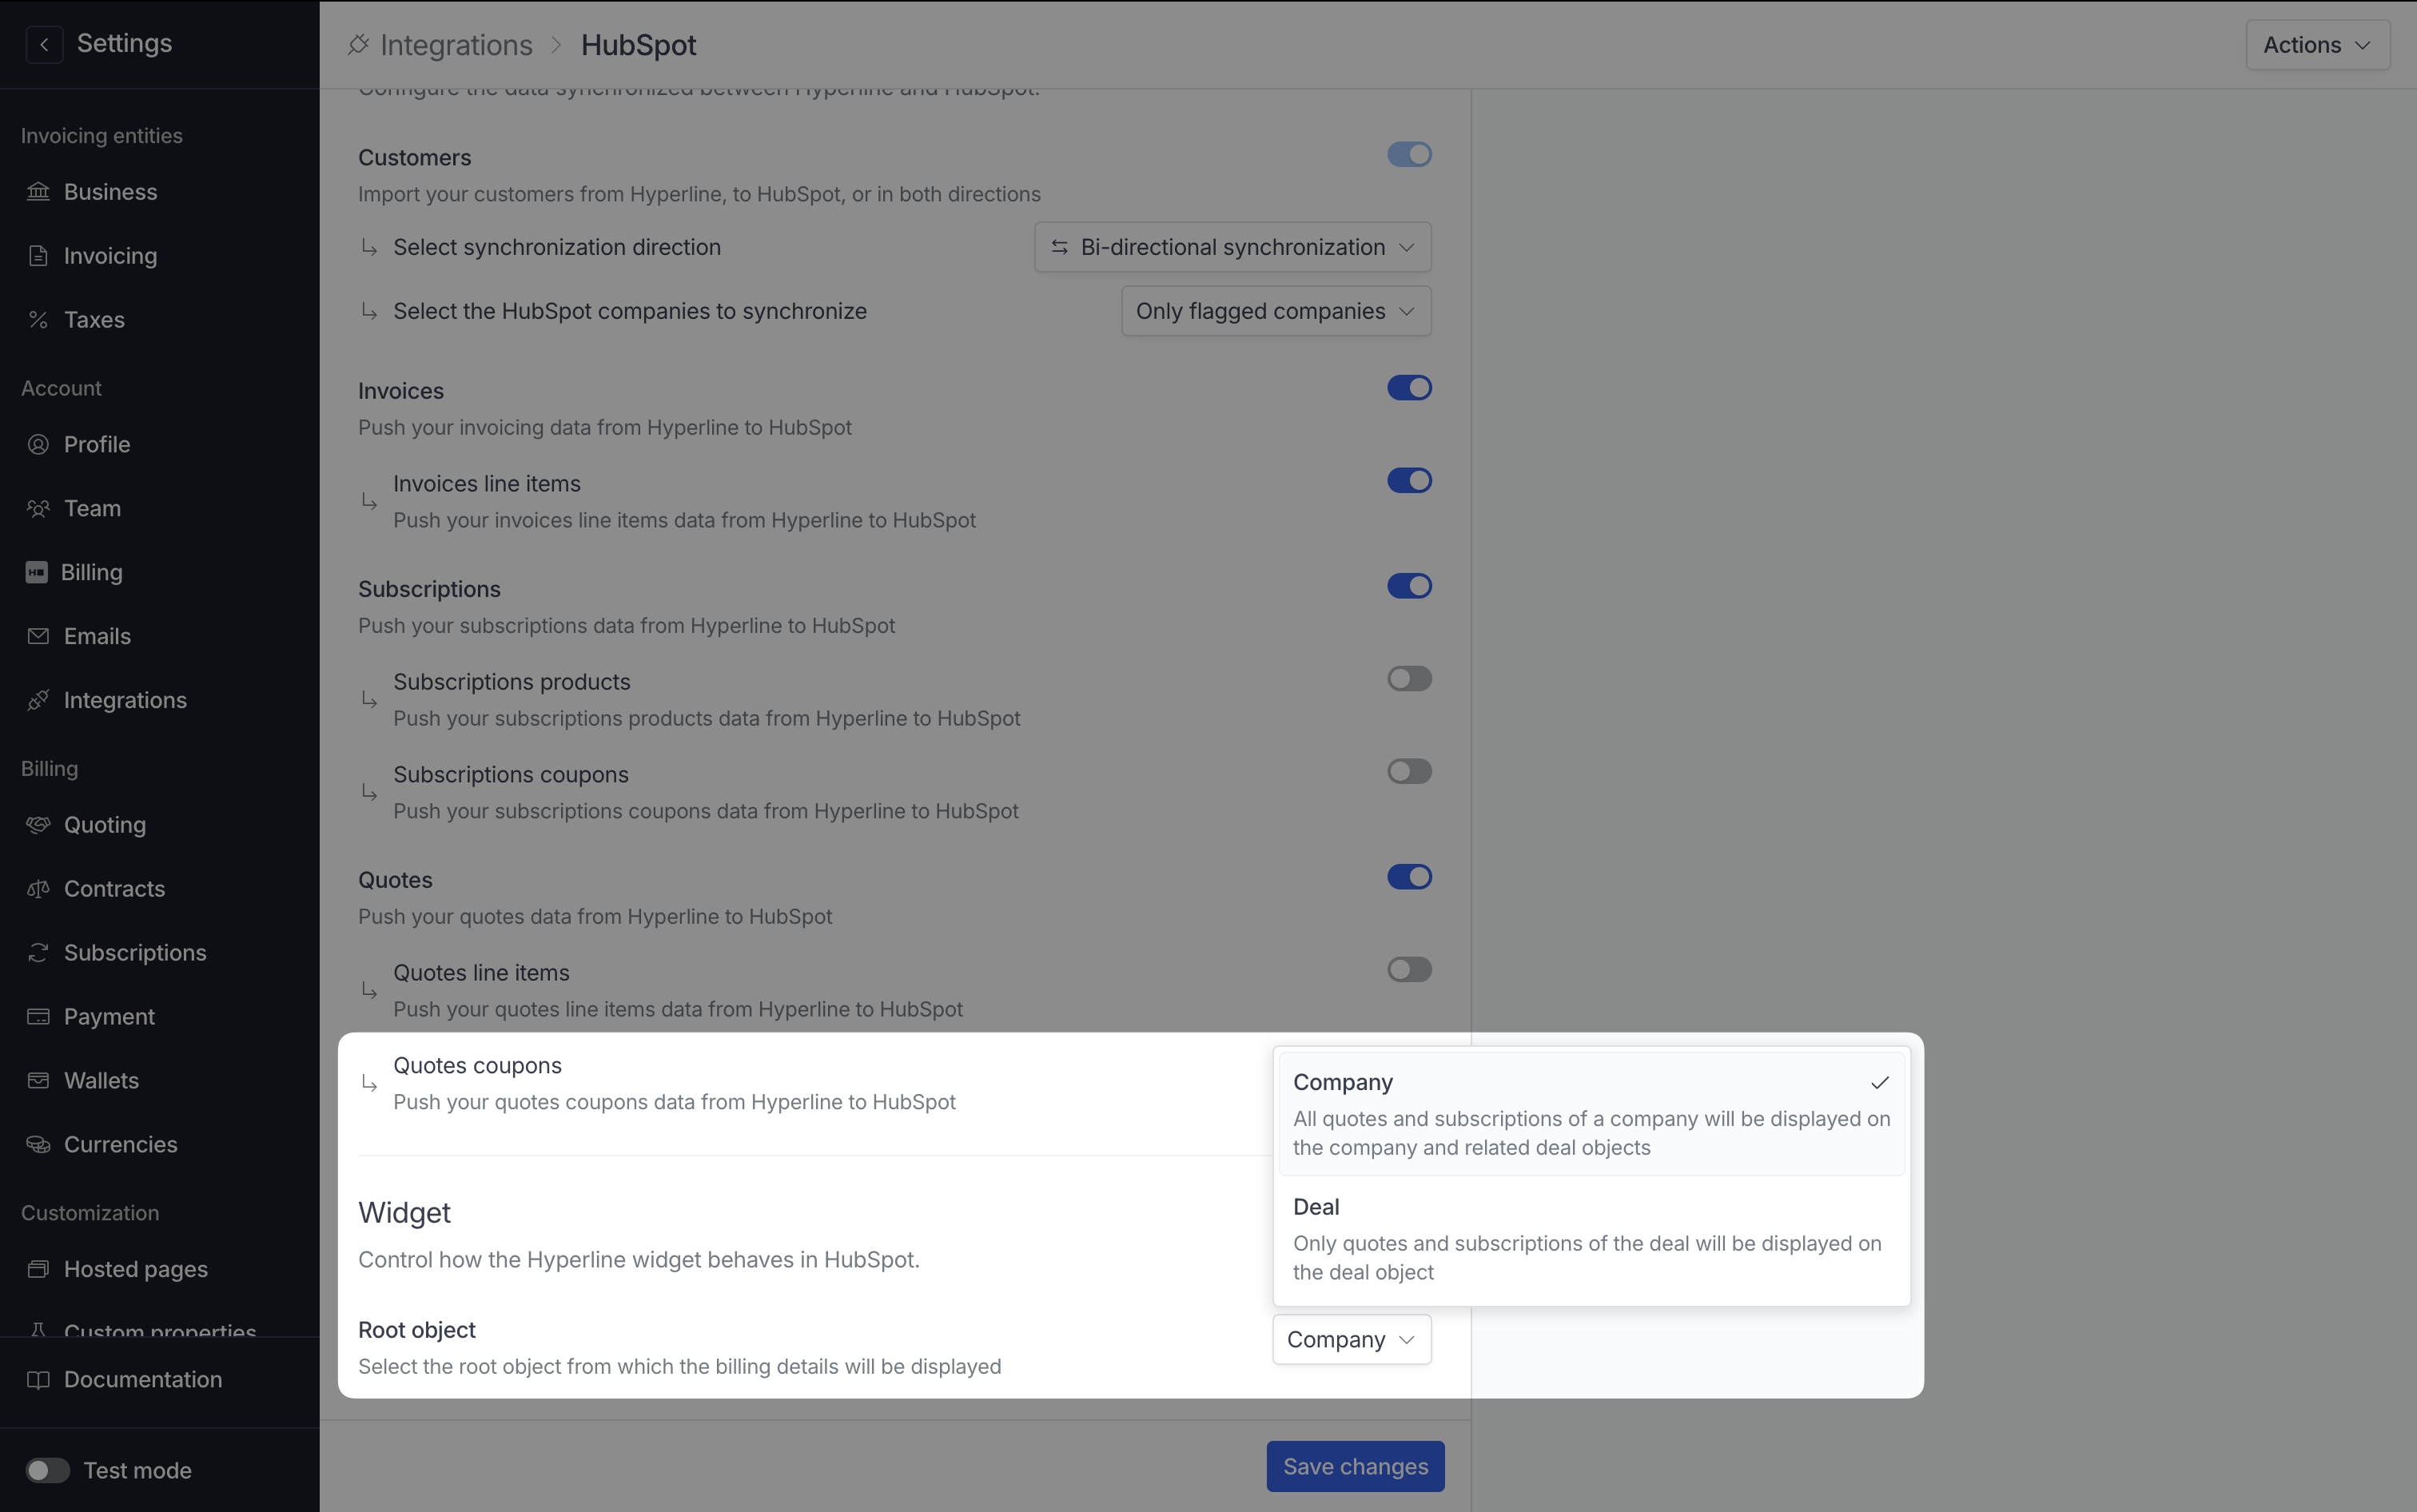Click the Subscriptions refresh icon in sidebar
Viewport: 2417px width, 1512px height.
[38, 952]
